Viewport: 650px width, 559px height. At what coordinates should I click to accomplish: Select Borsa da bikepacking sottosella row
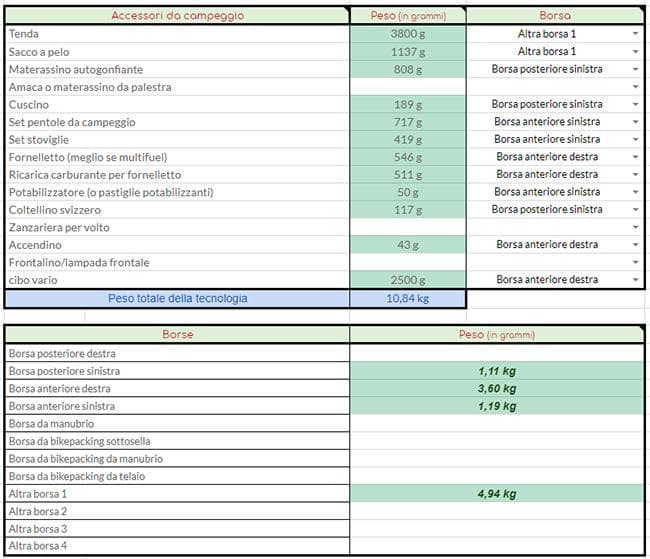(x=177, y=441)
